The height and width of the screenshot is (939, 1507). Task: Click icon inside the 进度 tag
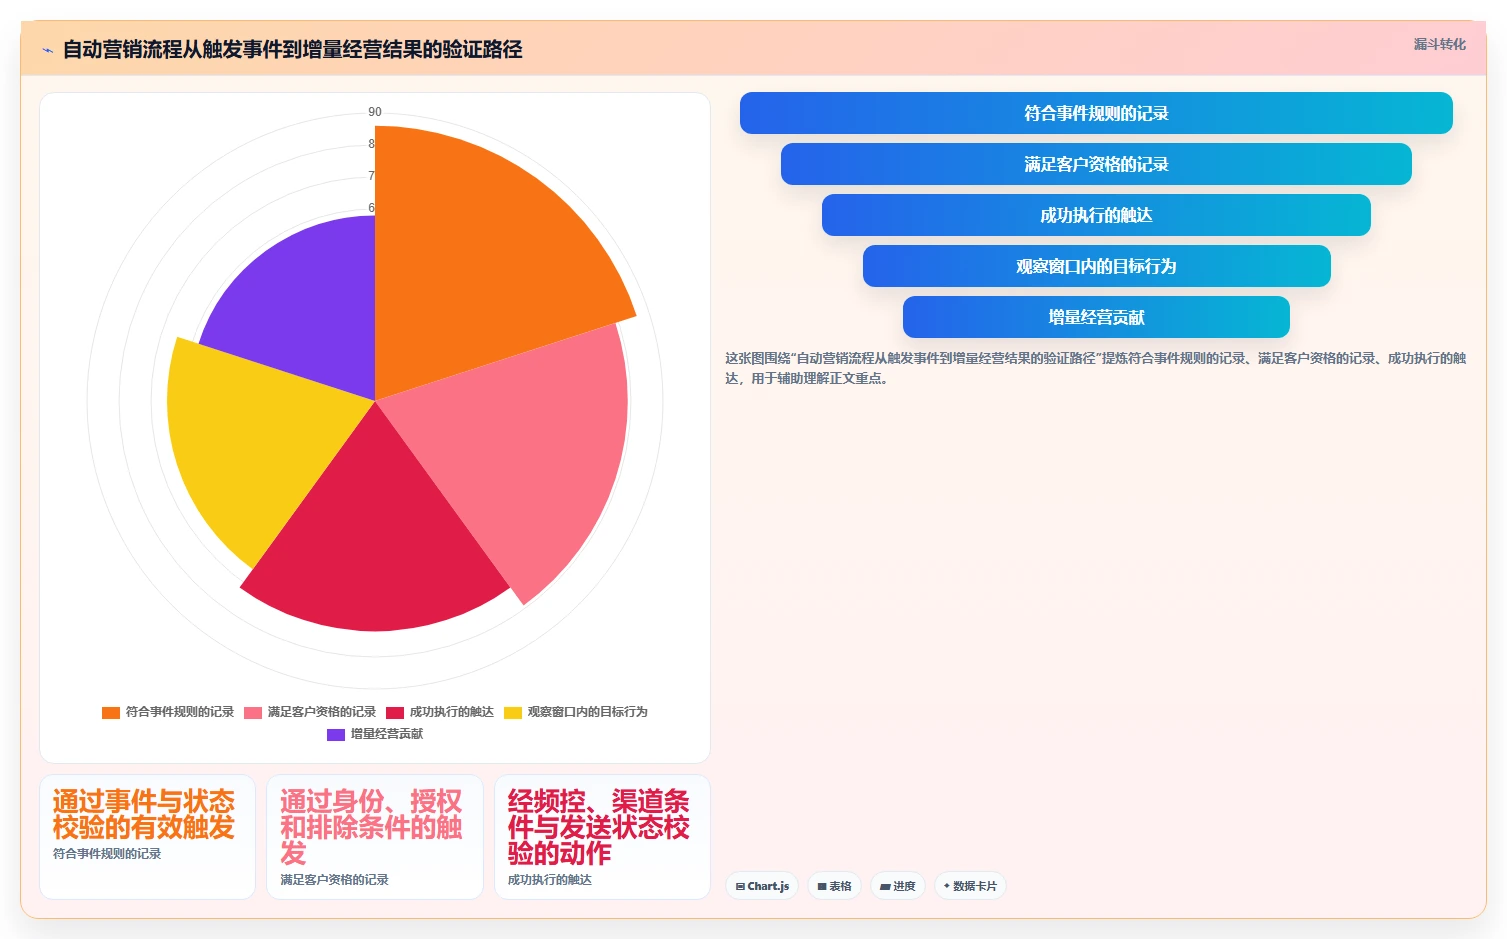pos(885,887)
